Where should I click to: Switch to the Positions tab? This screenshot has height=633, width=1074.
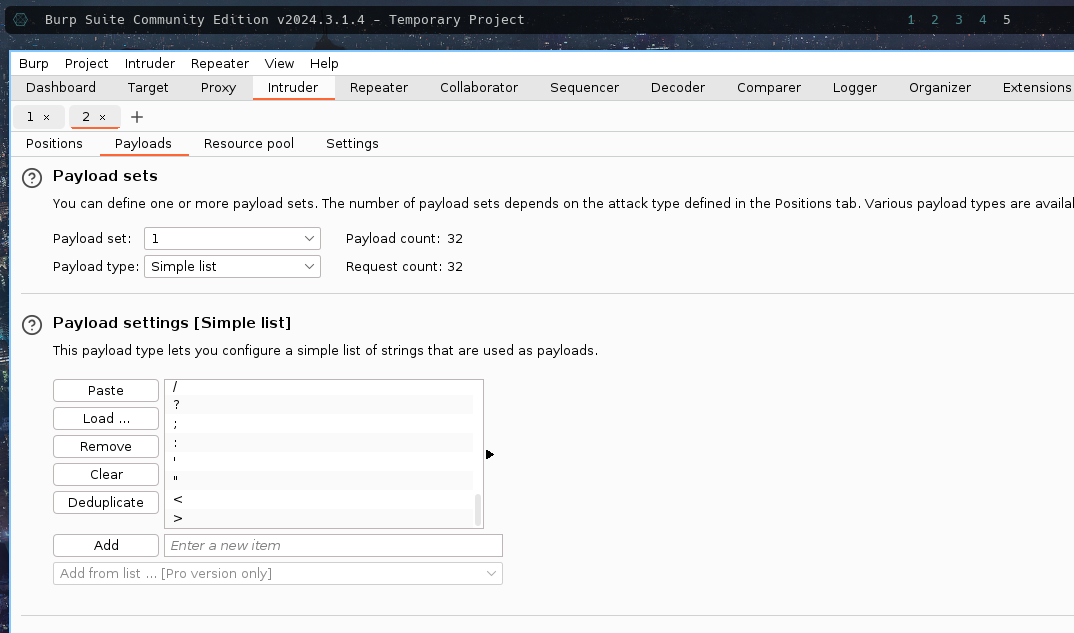(x=54, y=144)
